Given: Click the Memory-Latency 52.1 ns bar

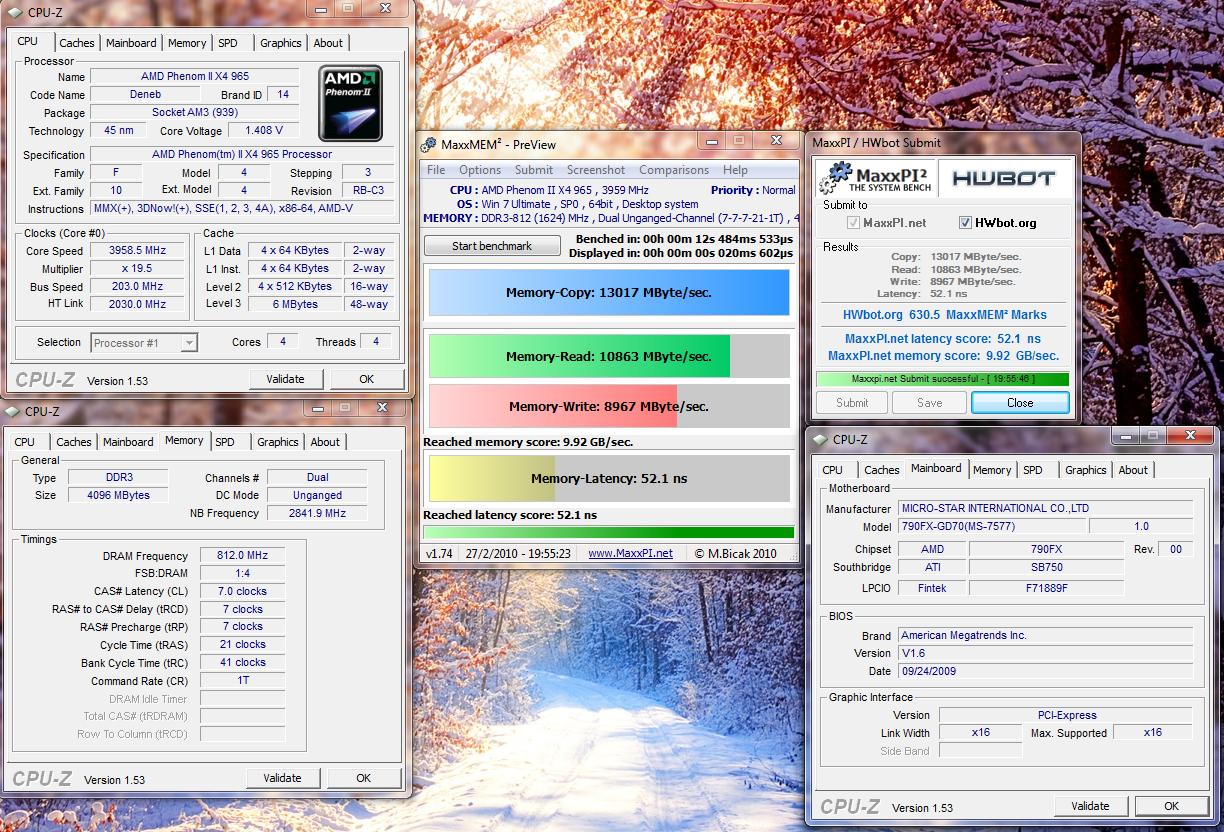Looking at the screenshot, I should (609, 478).
